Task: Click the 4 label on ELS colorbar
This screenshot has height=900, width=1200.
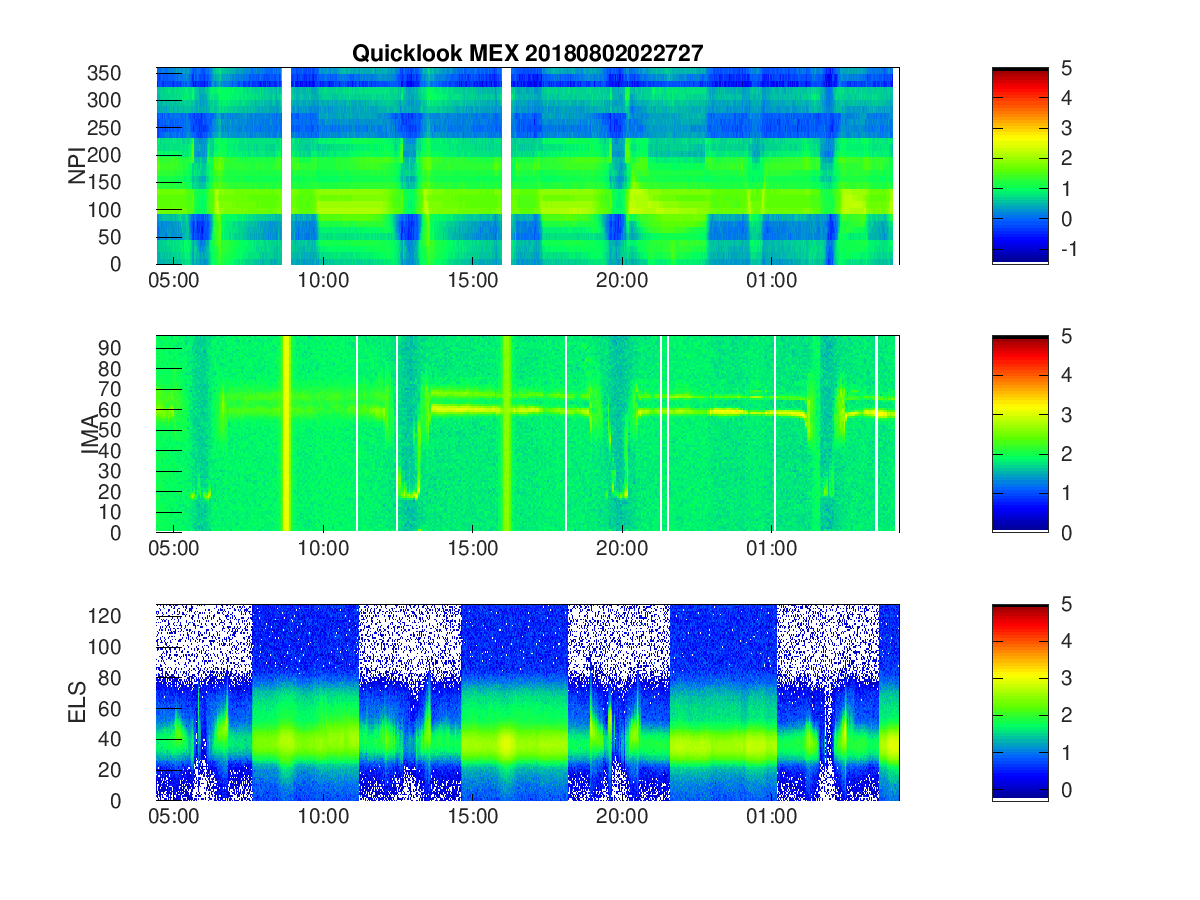Action: (1065, 643)
